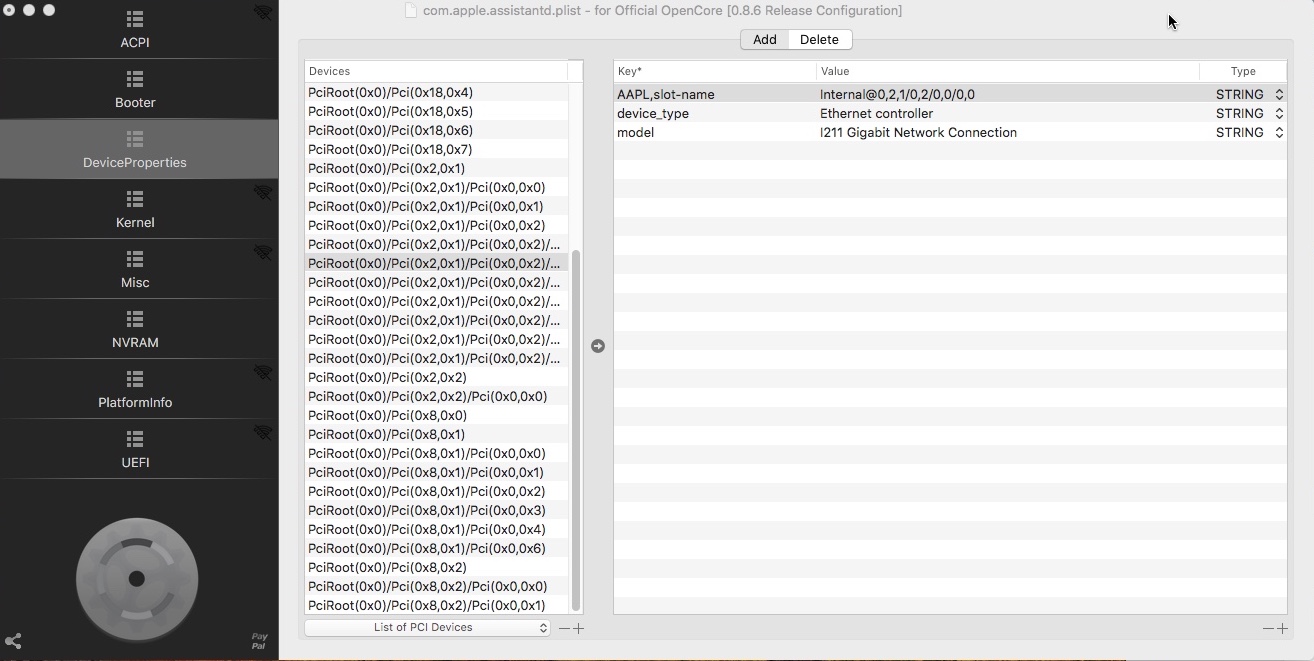1314x661 pixels.
Task: Change type STRING for AAPL,slot-name row
Action: pyautogui.click(x=1249, y=94)
